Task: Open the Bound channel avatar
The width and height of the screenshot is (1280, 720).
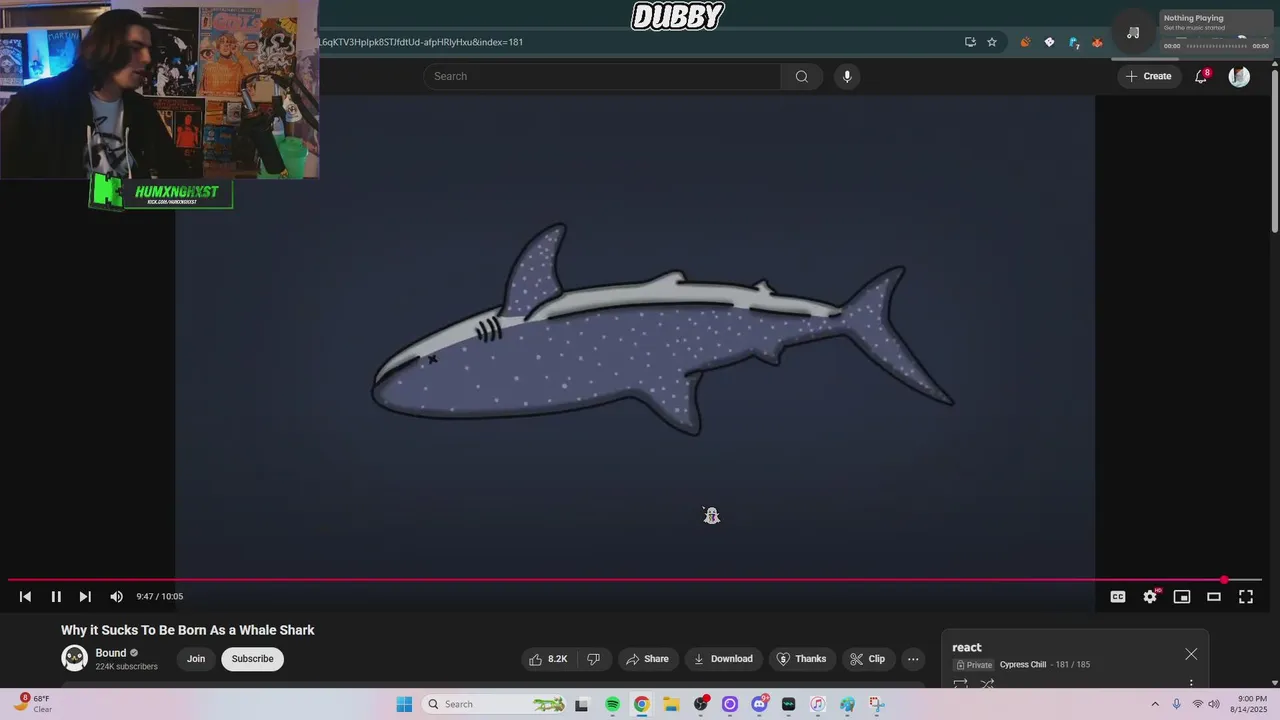Action: (x=75, y=658)
